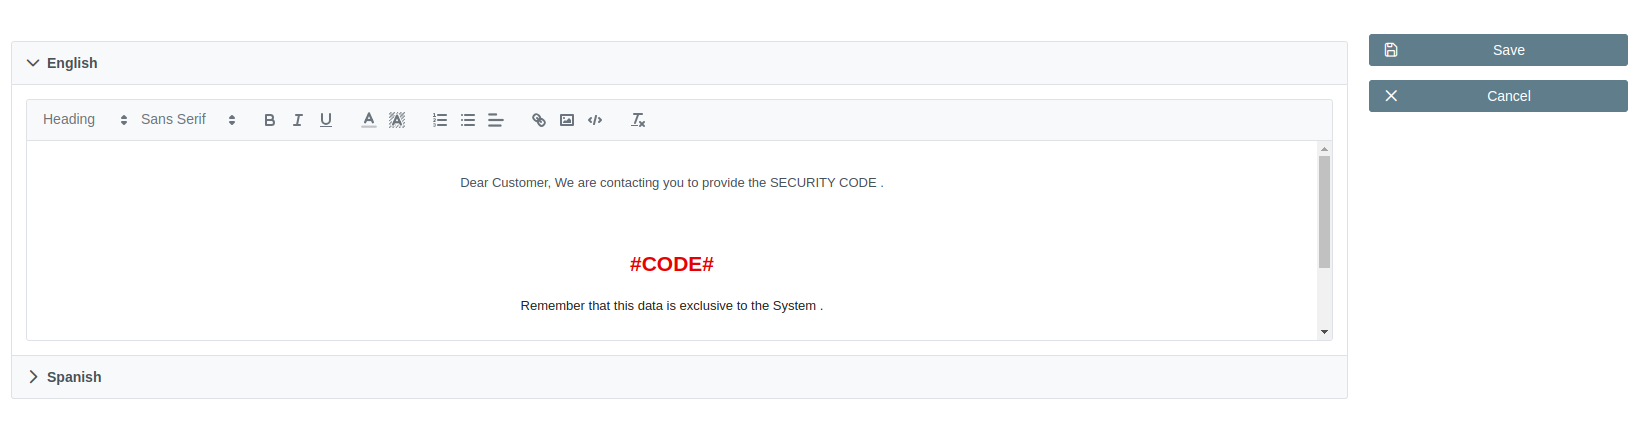Screen dimensions: 1633x435
Task: Insert an ordered numbered list
Action: pyautogui.click(x=440, y=120)
